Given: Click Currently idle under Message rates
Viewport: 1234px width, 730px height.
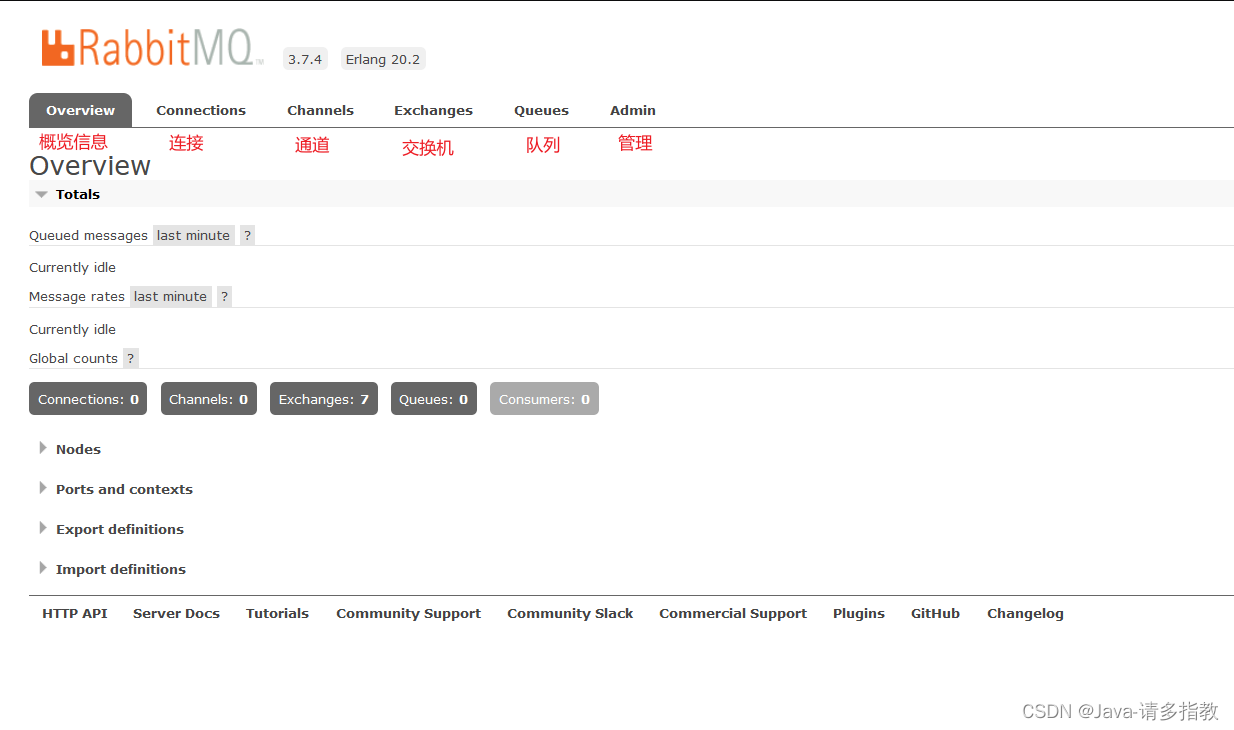Looking at the screenshot, I should click(72, 329).
